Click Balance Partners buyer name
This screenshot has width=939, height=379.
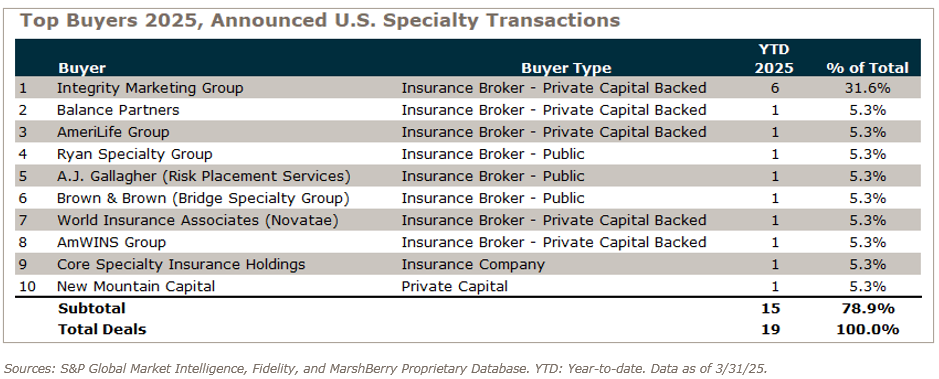(x=118, y=110)
